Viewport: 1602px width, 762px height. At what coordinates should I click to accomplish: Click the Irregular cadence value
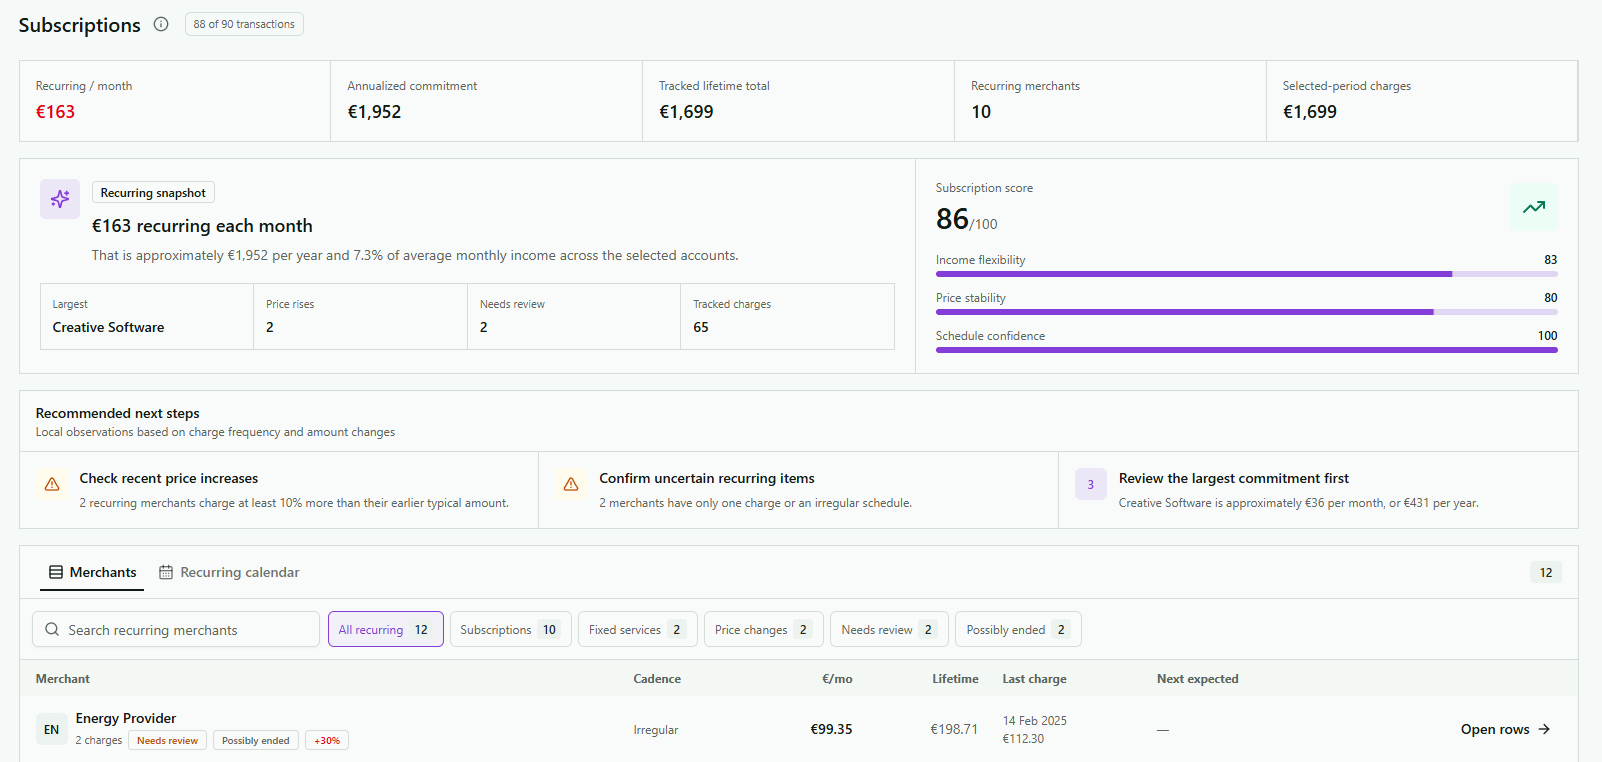(655, 730)
